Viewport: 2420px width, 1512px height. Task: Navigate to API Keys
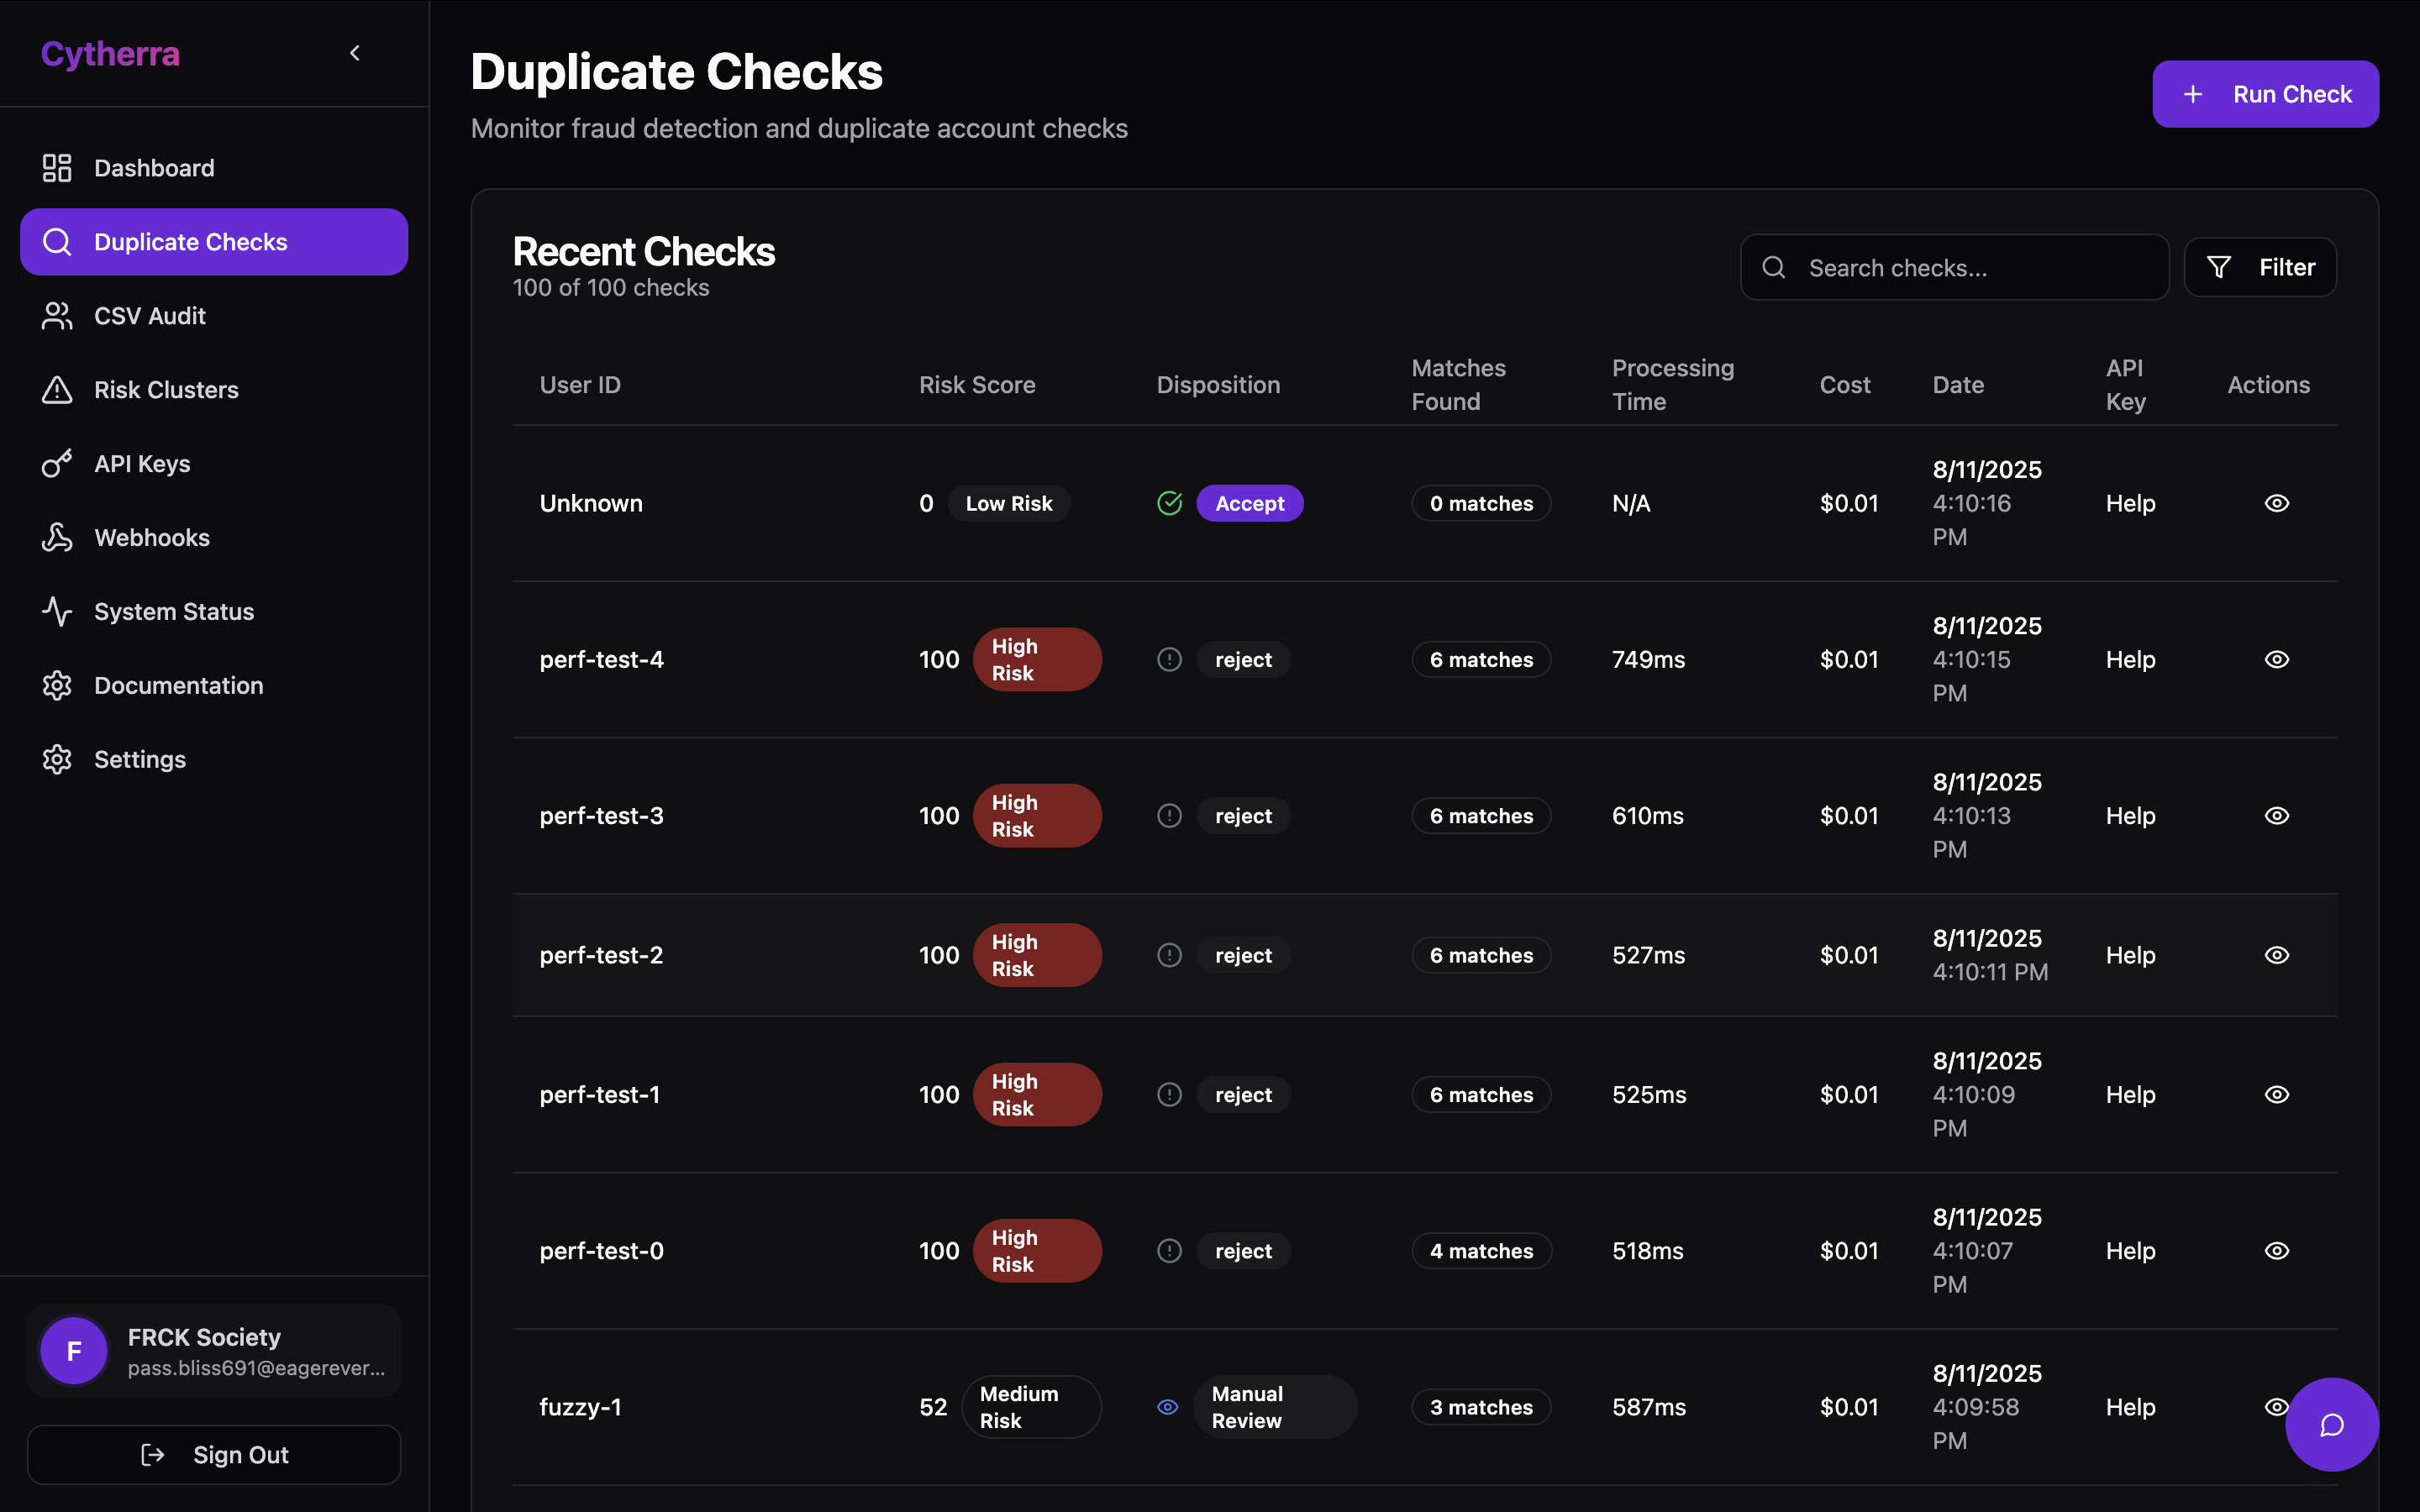click(214, 464)
